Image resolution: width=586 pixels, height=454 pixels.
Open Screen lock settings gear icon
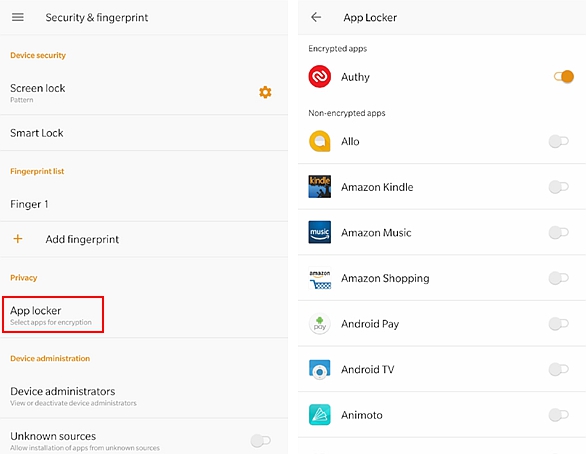coord(265,92)
